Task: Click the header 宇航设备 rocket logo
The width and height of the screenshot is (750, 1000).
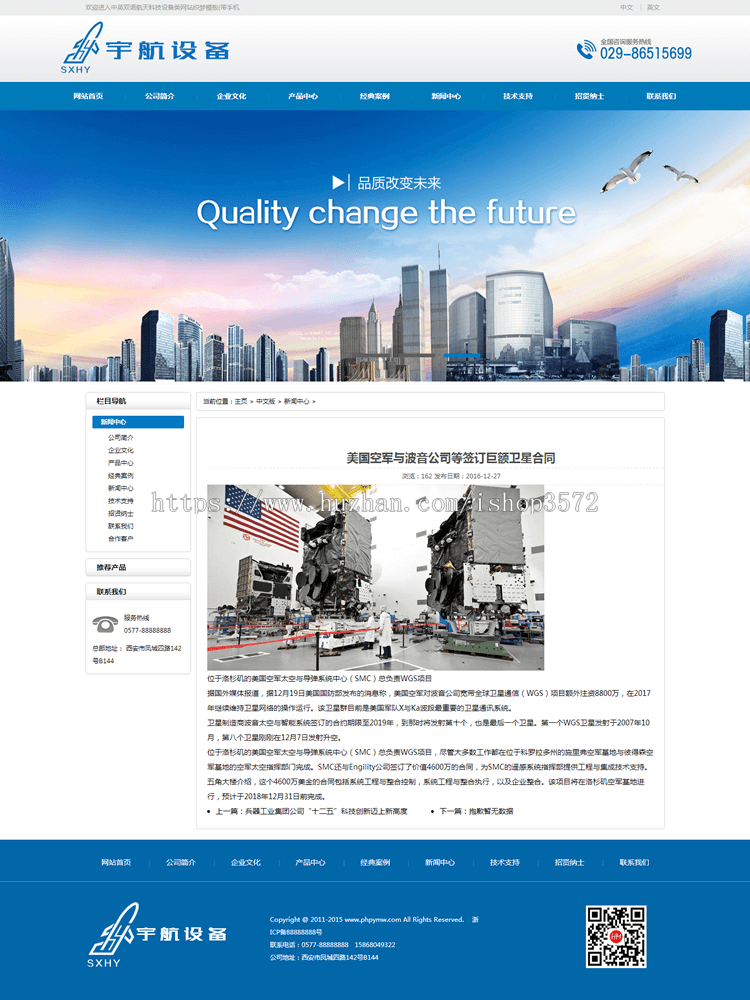Action: [145, 48]
